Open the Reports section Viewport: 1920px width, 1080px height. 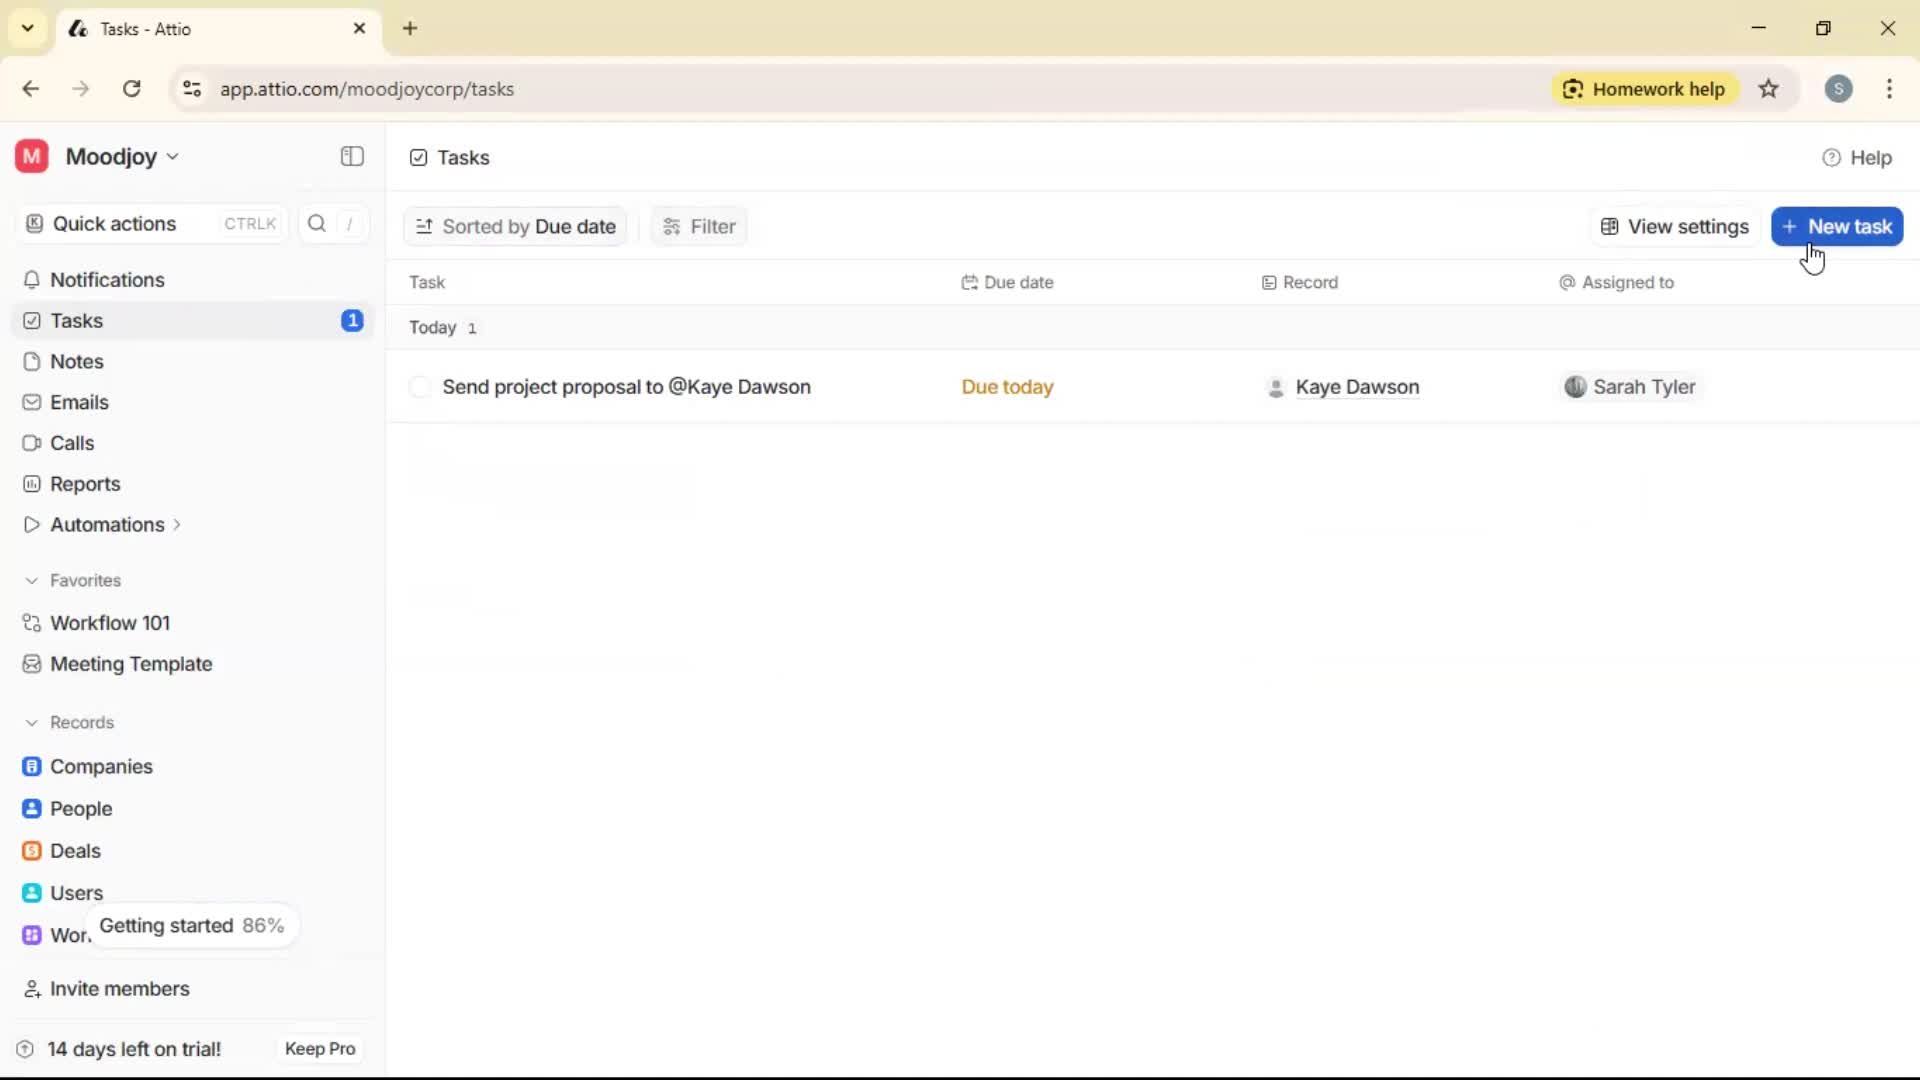(83, 484)
